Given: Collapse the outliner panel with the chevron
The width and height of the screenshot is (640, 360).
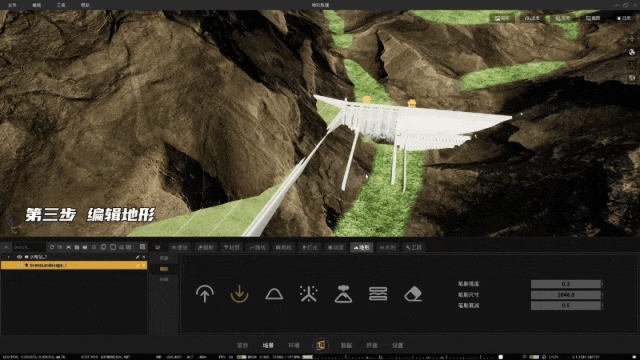Looking at the screenshot, I should click(6, 247).
